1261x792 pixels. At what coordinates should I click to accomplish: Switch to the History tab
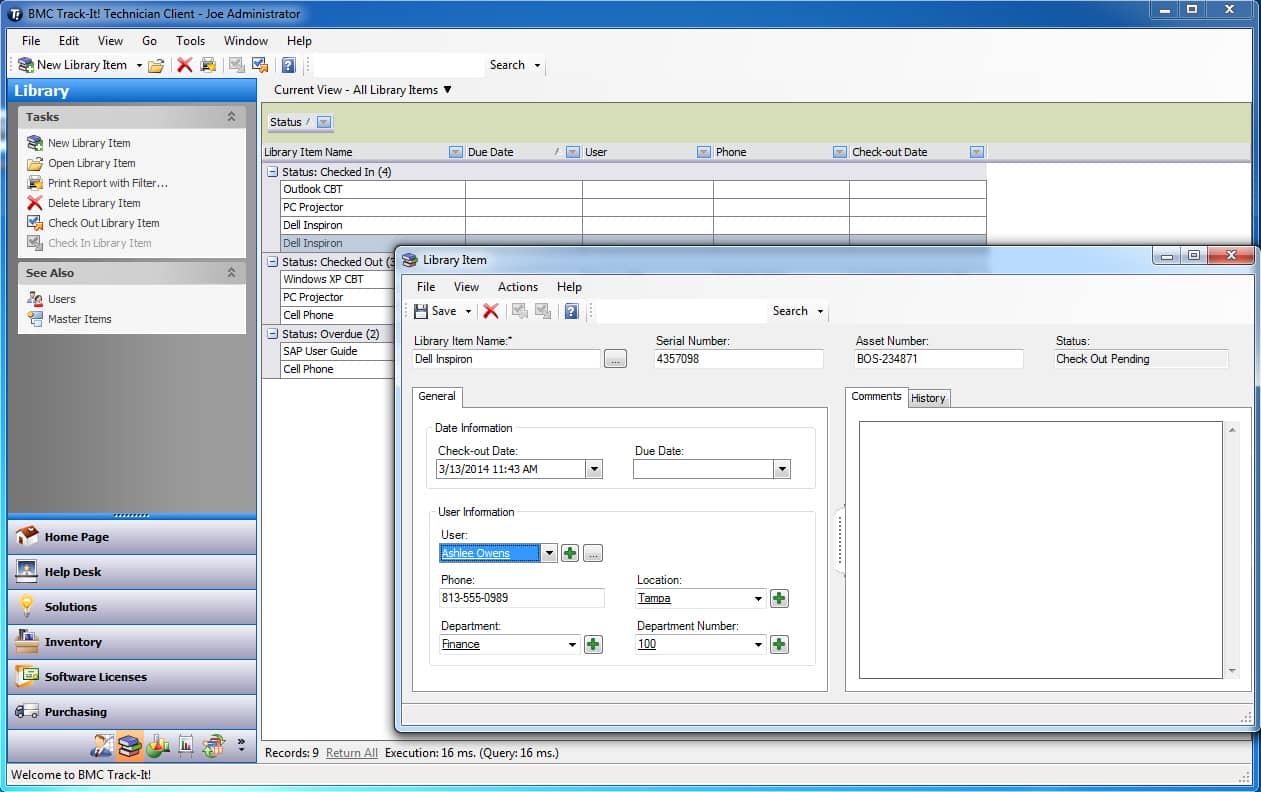click(928, 398)
